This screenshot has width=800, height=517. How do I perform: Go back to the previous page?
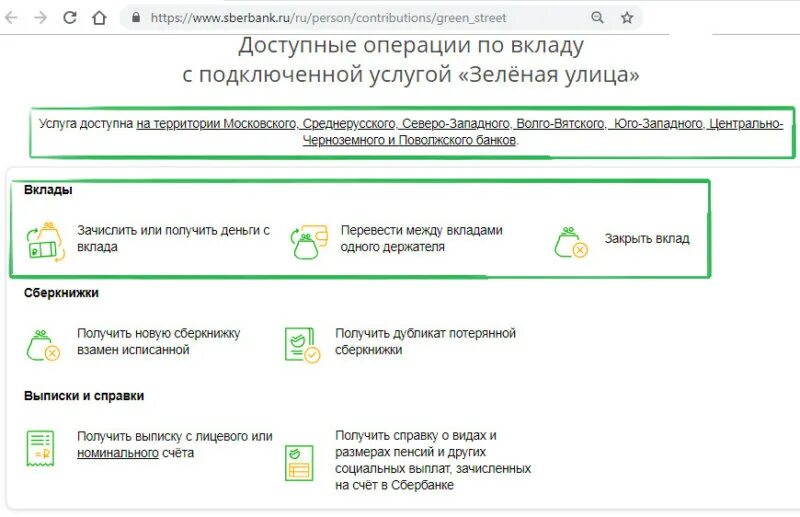(x=11, y=18)
